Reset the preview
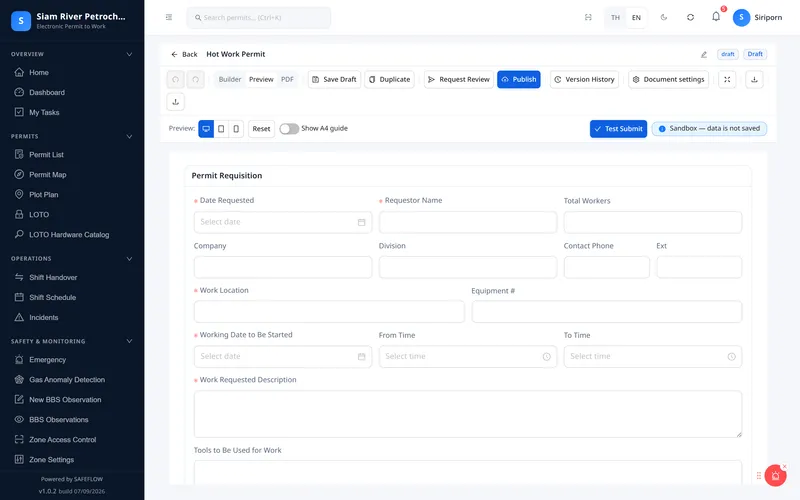The height and width of the screenshot is (500, 800). click(261, 129)
